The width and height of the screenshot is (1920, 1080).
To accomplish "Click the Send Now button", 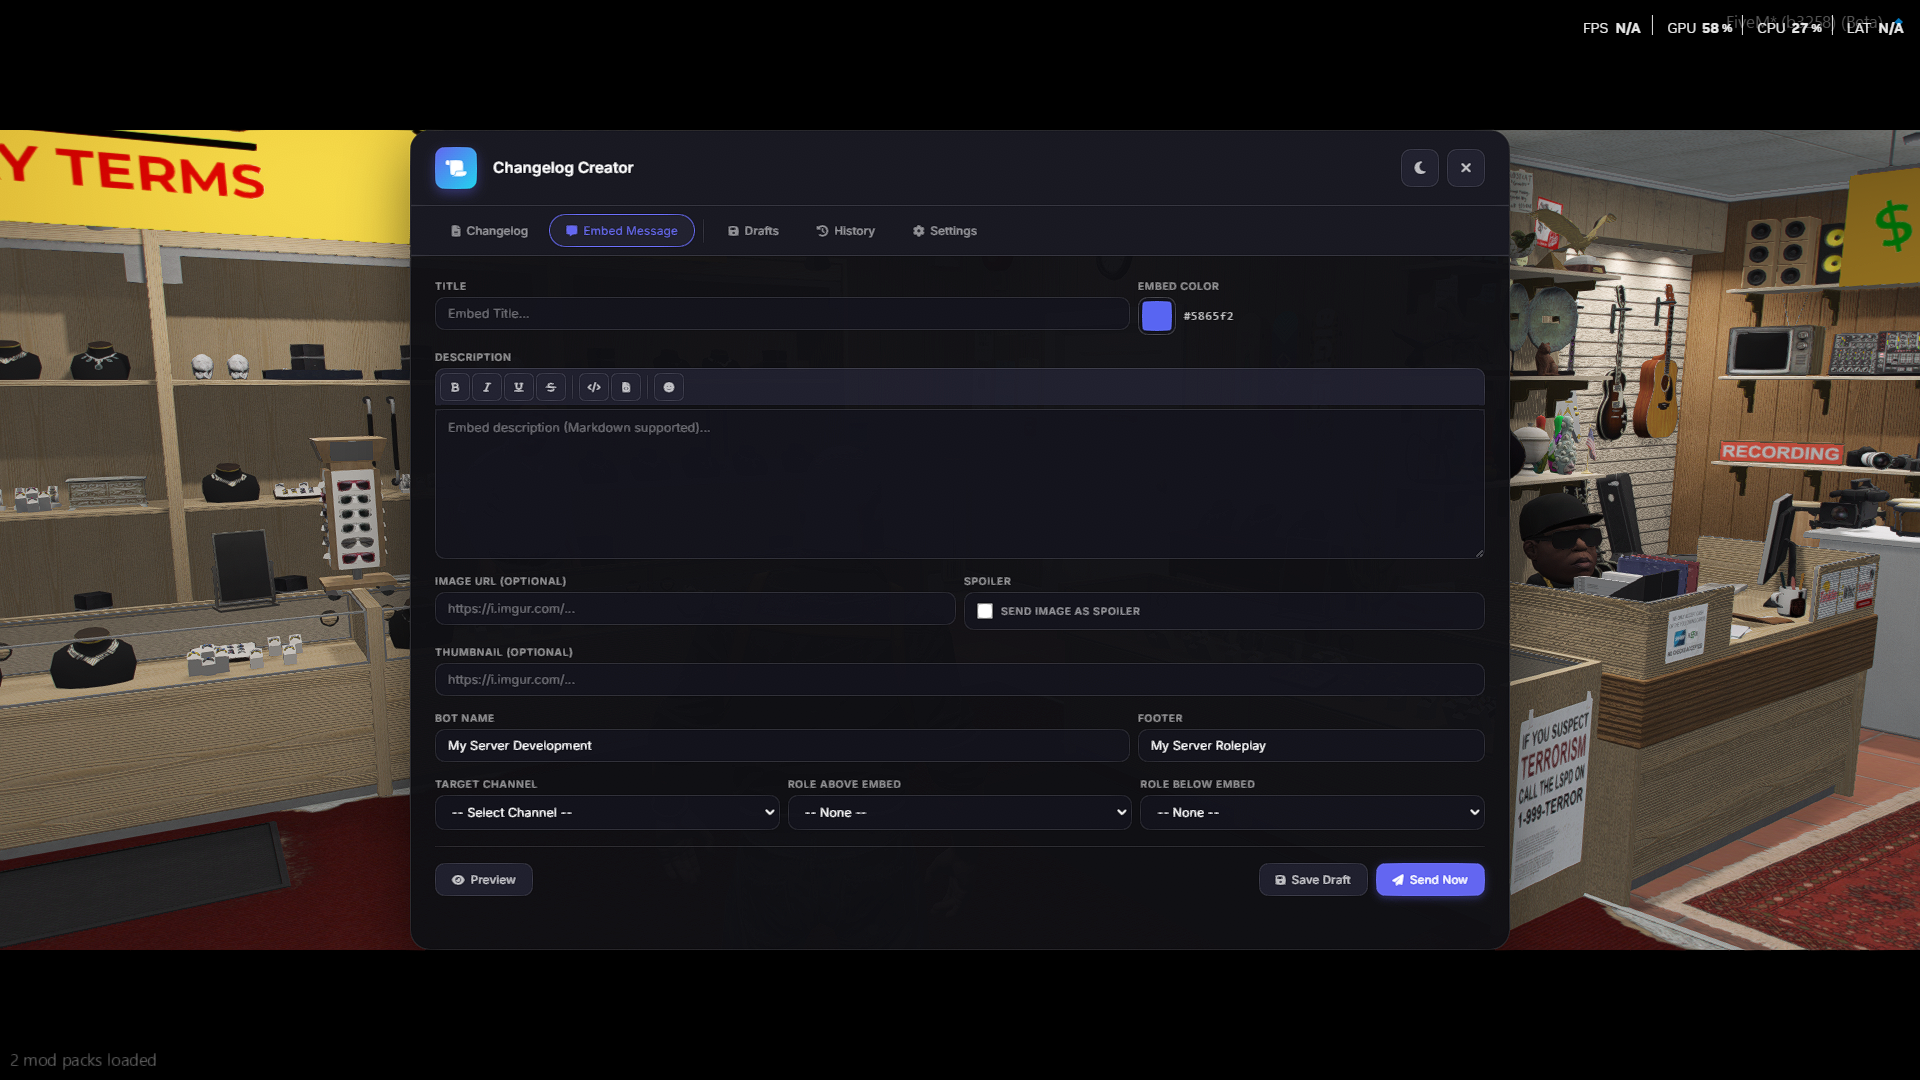I will tap(1430, 880).
